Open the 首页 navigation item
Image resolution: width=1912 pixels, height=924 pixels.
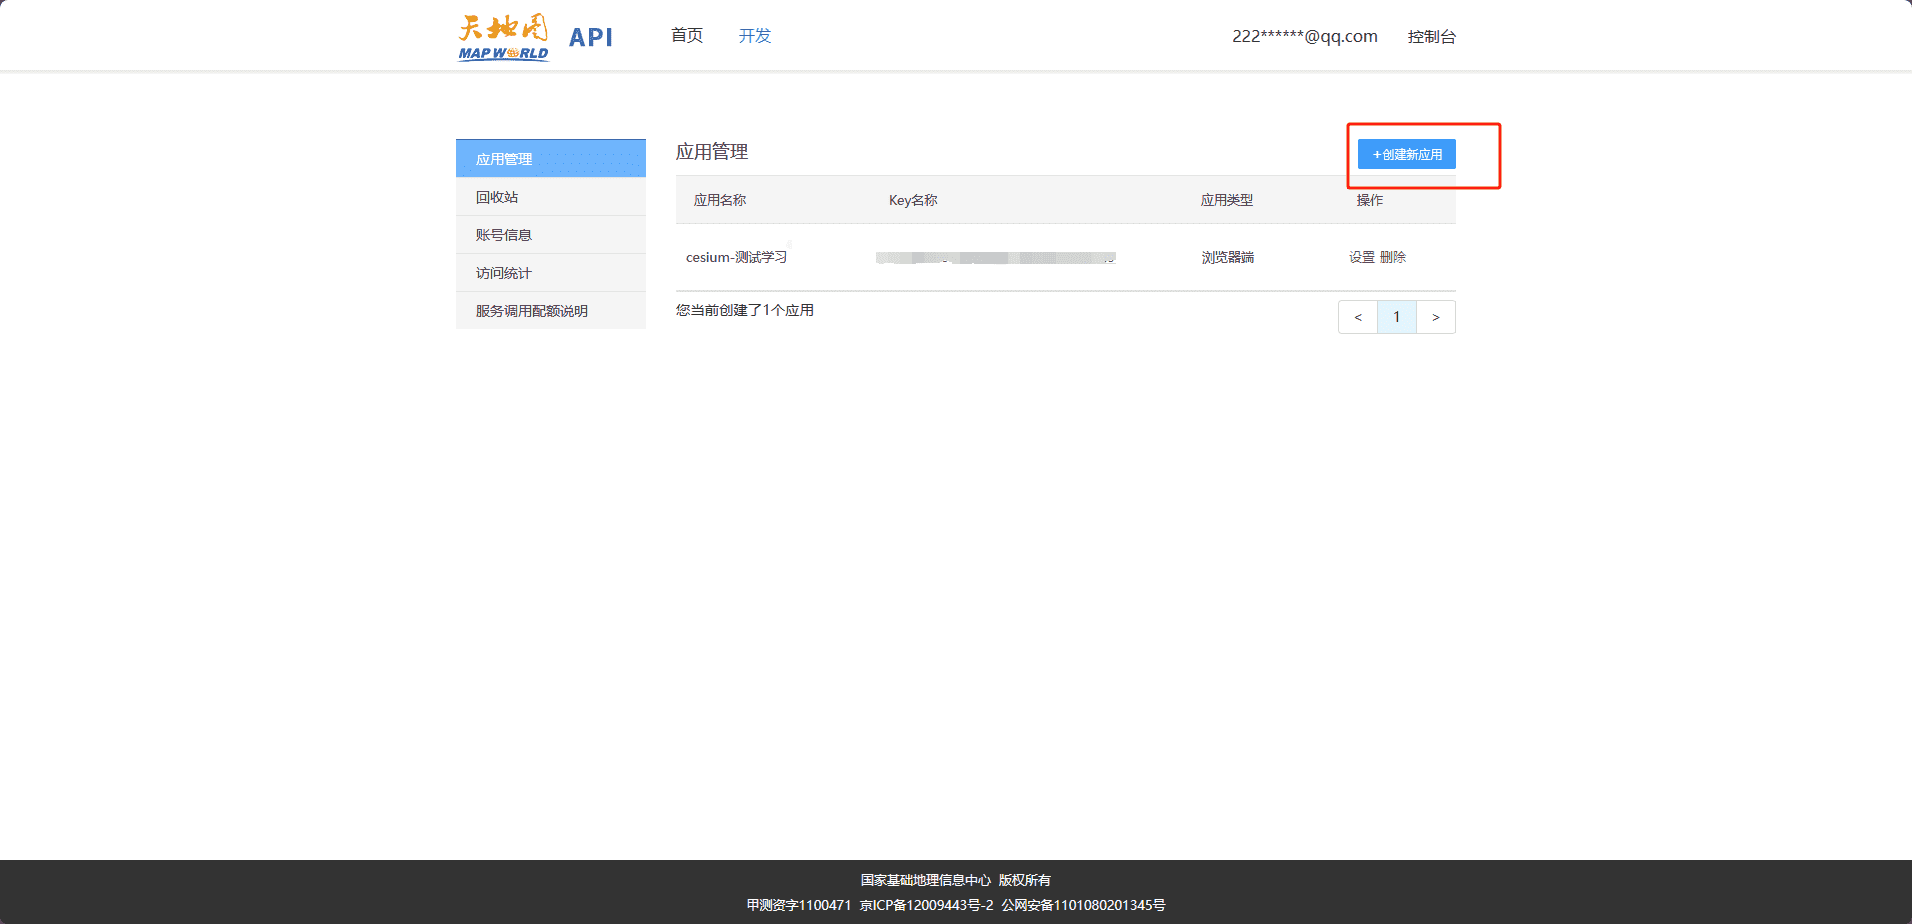687,36
